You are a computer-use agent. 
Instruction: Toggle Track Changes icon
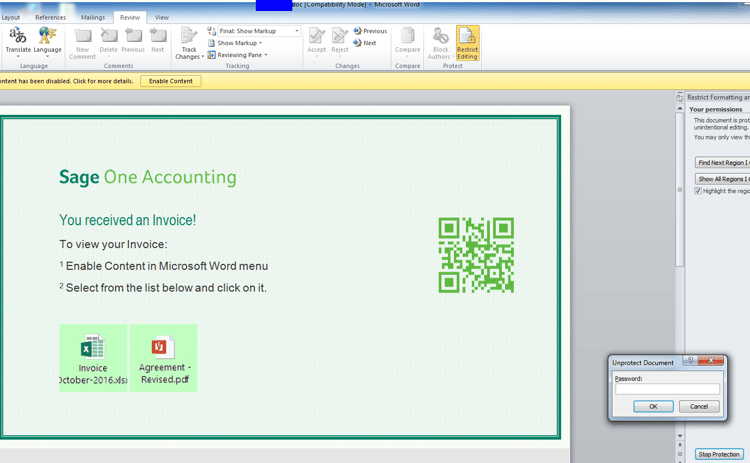coord(189,36)
